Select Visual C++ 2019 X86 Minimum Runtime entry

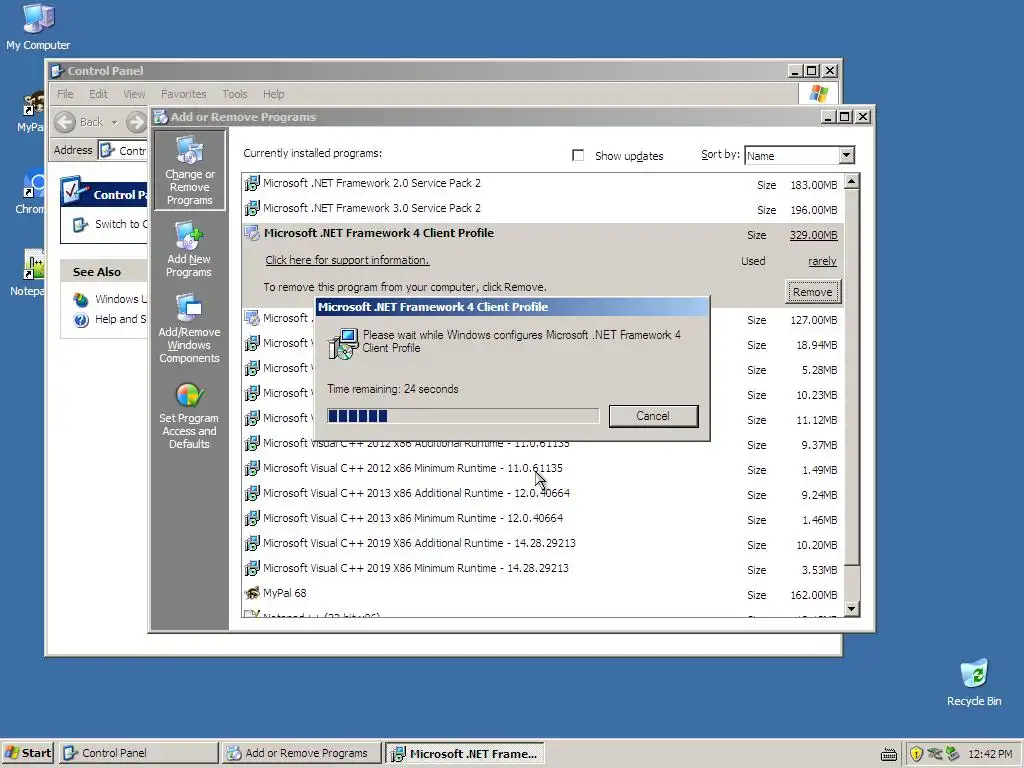click(542, 569)
